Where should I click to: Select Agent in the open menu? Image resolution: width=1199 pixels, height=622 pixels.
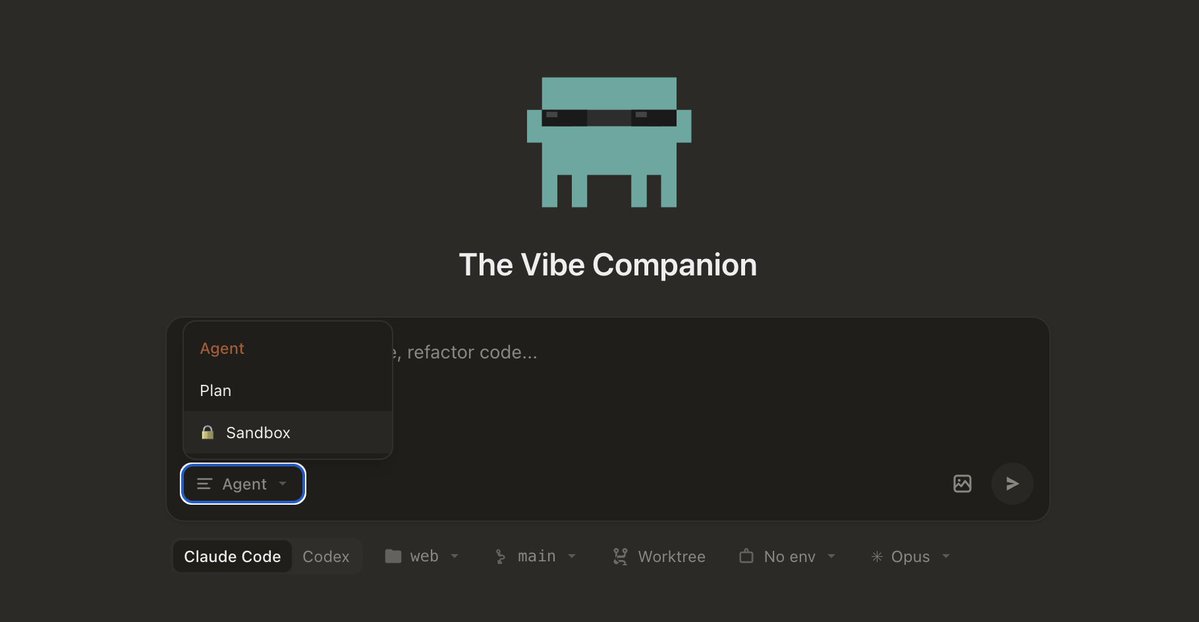221,348
